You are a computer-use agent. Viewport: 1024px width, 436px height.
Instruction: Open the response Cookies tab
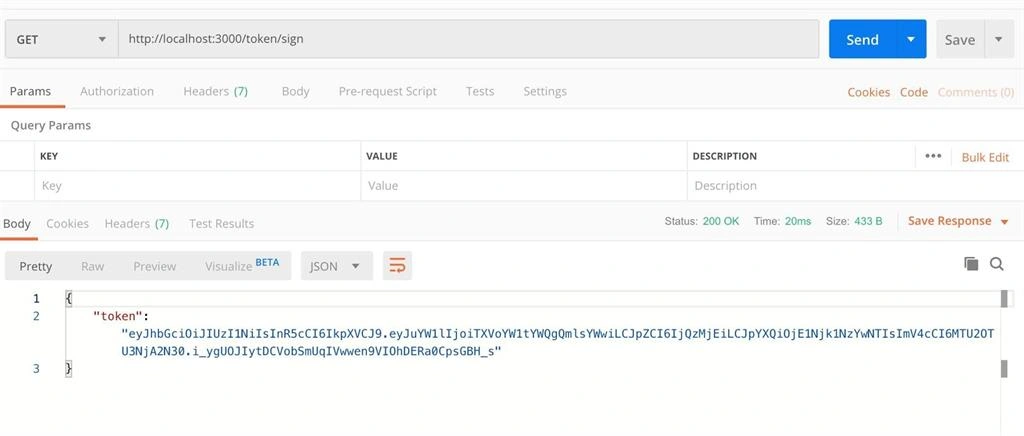[67, 223]
